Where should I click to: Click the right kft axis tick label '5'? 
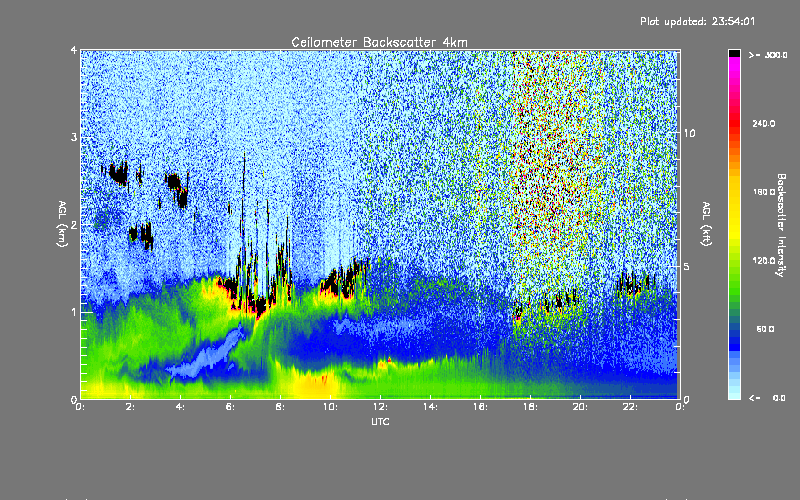(x=687, y=267)
